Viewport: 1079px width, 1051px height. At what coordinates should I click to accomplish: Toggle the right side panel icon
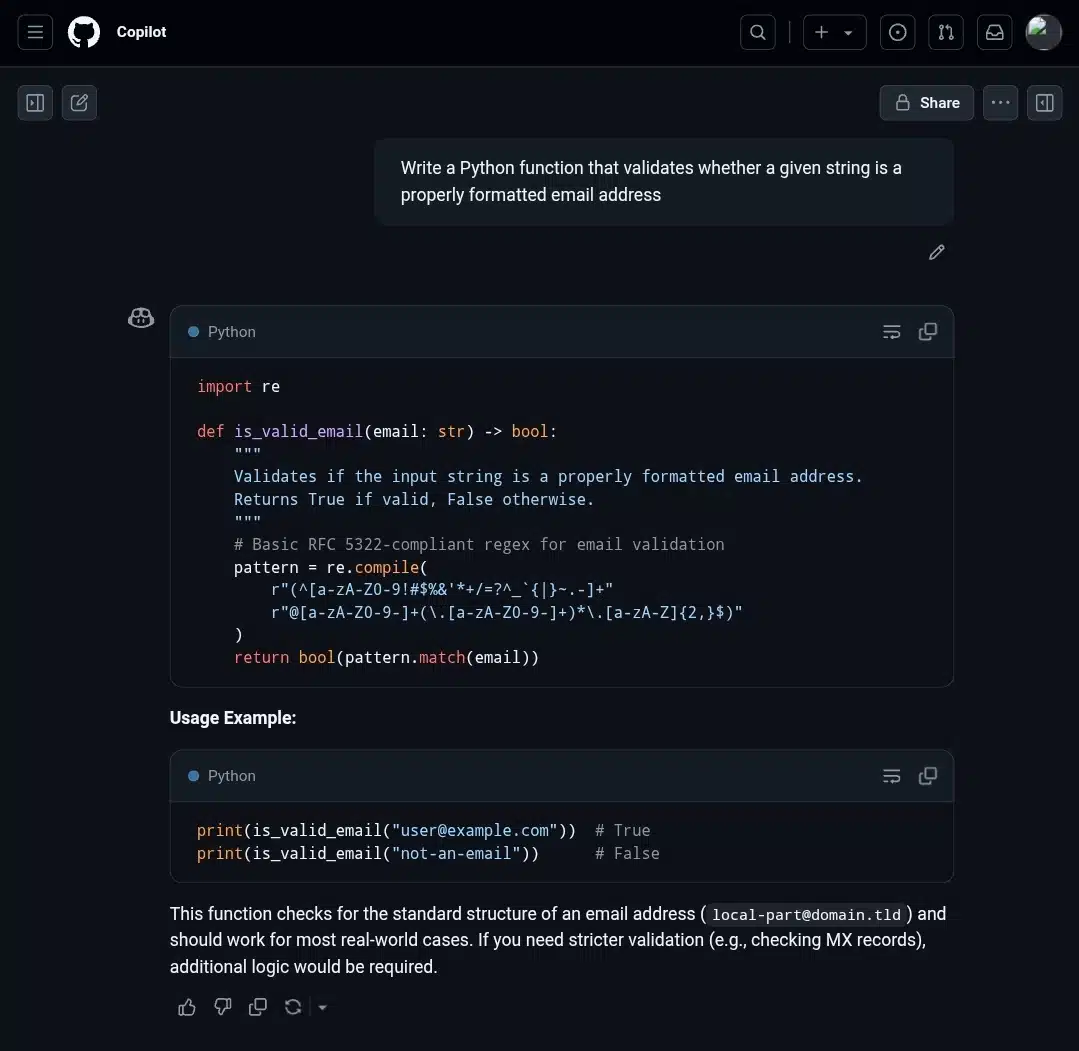point(1044,103)
